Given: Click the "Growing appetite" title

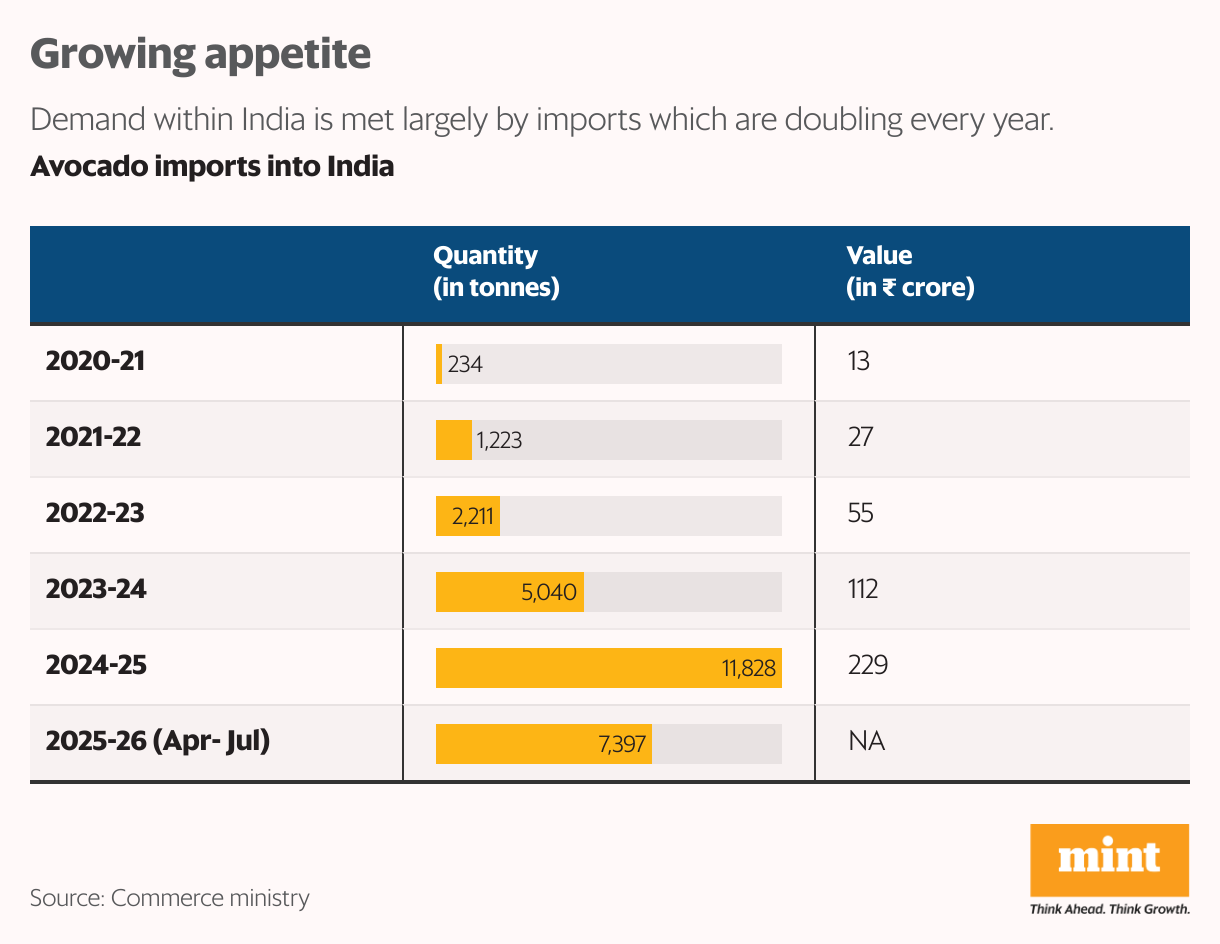Looking at the screenshot, I should (201, 54).
